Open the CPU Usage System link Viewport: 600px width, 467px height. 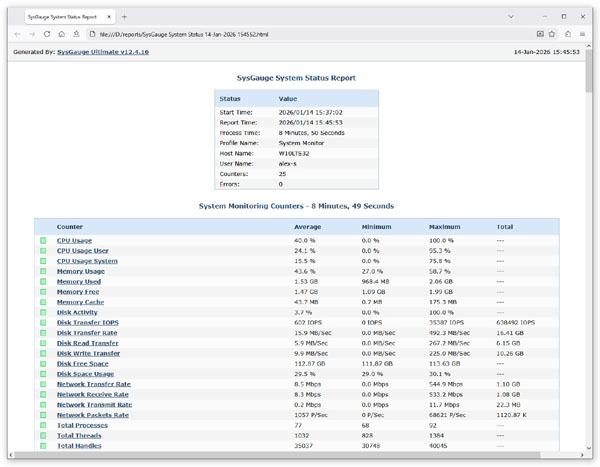87,261
